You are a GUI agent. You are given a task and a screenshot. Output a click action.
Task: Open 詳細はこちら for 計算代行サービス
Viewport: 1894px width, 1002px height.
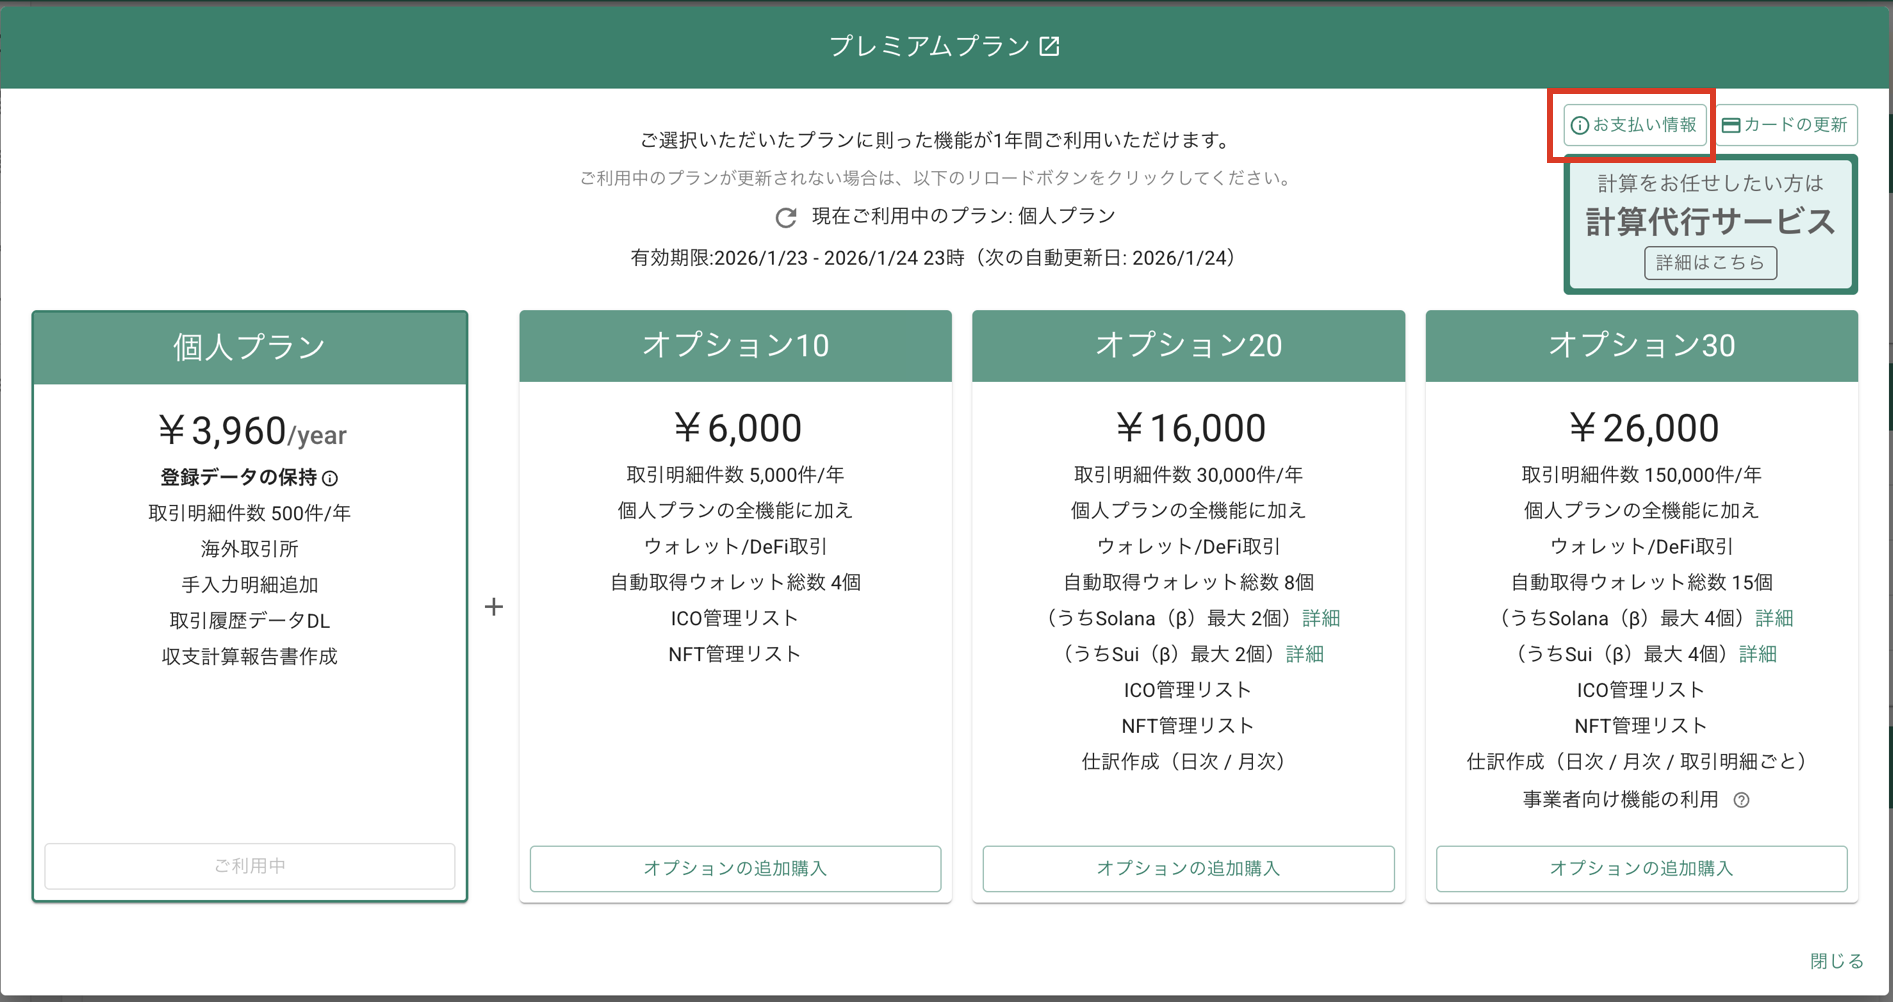pyautogui.click(x=1711, y=263)
